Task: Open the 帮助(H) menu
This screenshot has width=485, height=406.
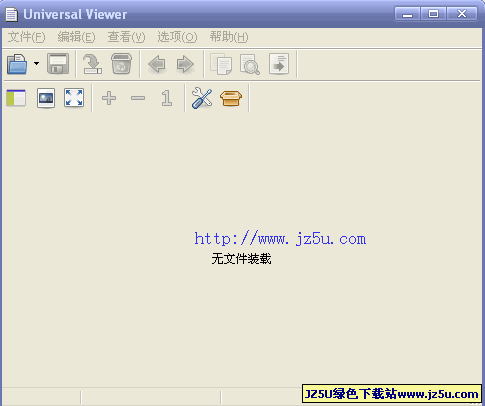Action: tap(229, 37)
